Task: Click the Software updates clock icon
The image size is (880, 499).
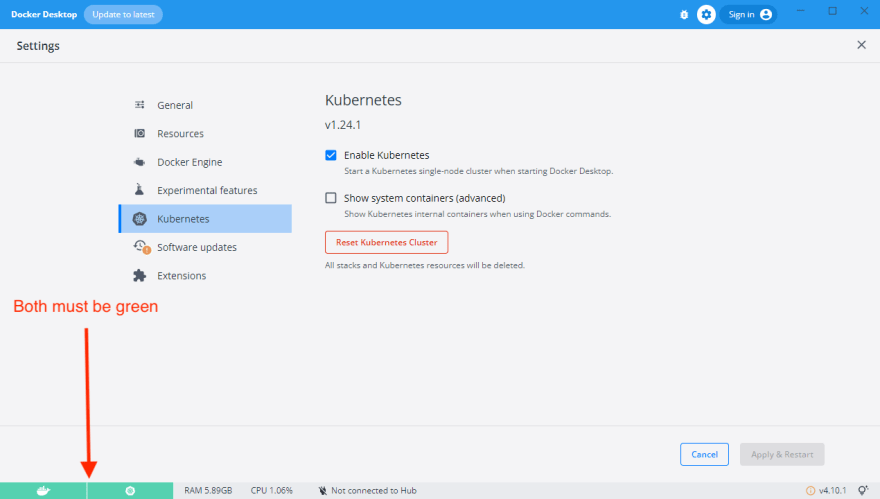Action: click(140, 247)
